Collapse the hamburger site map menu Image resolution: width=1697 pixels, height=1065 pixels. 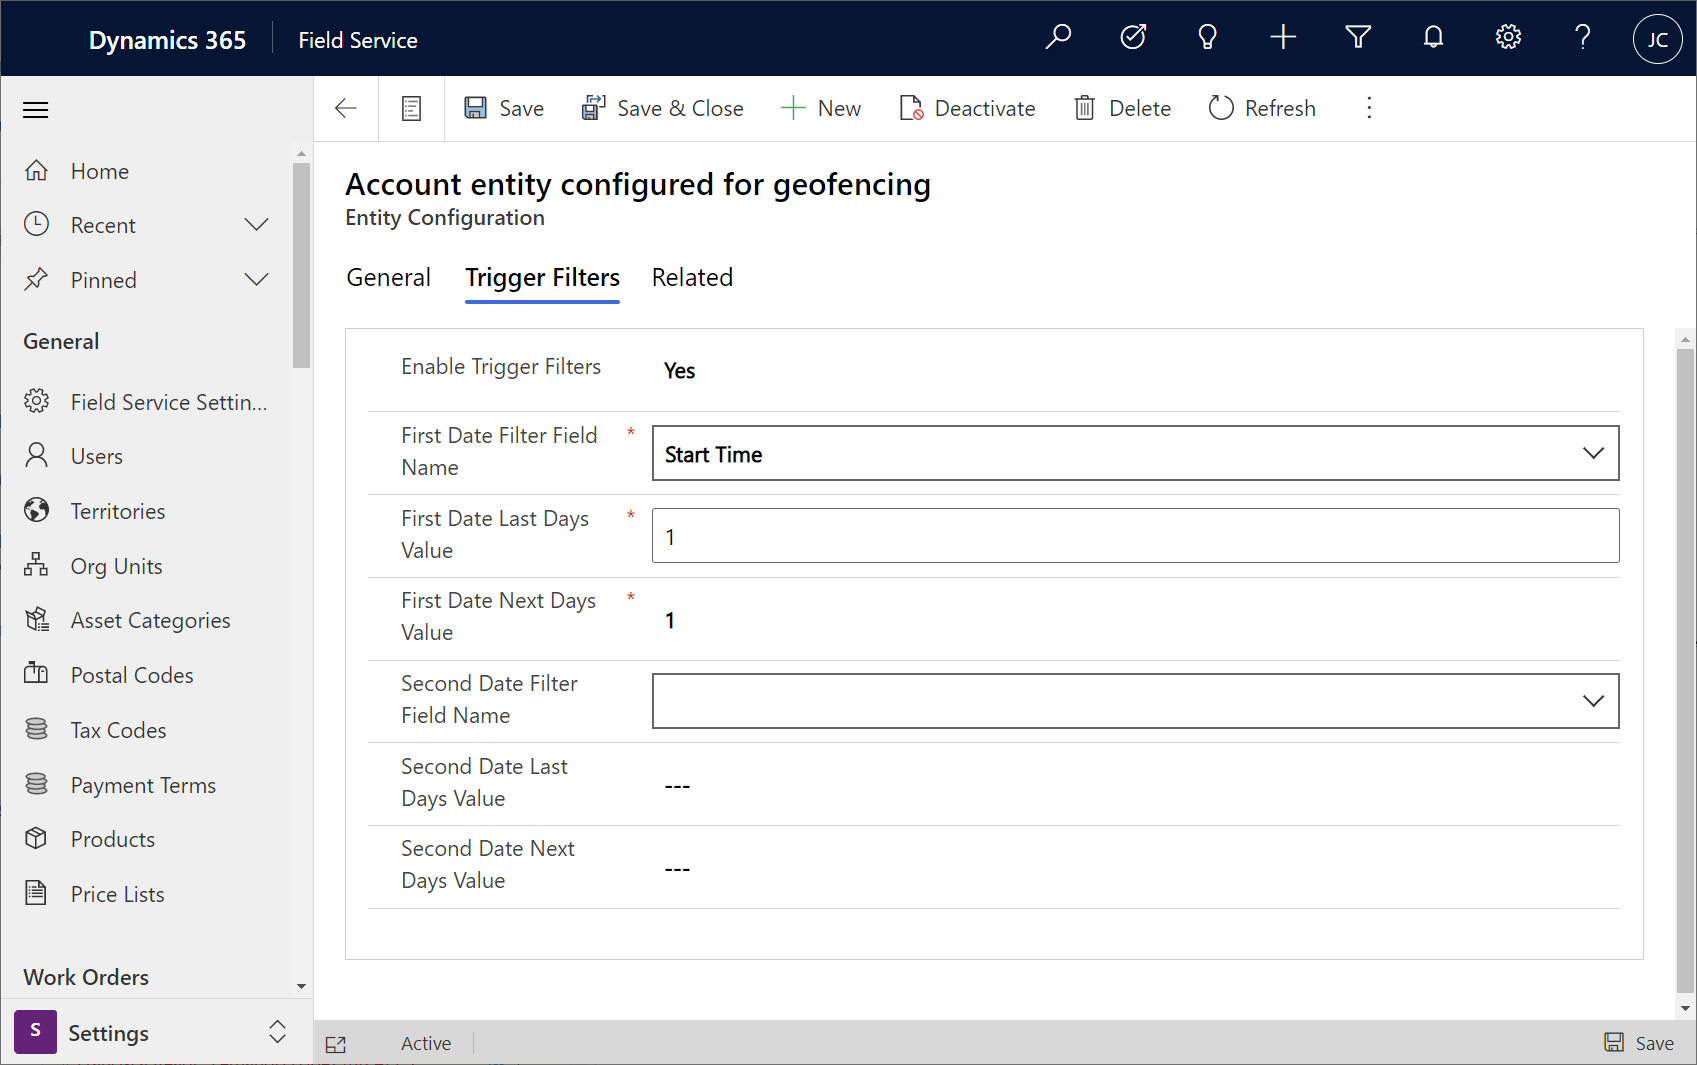36,110
